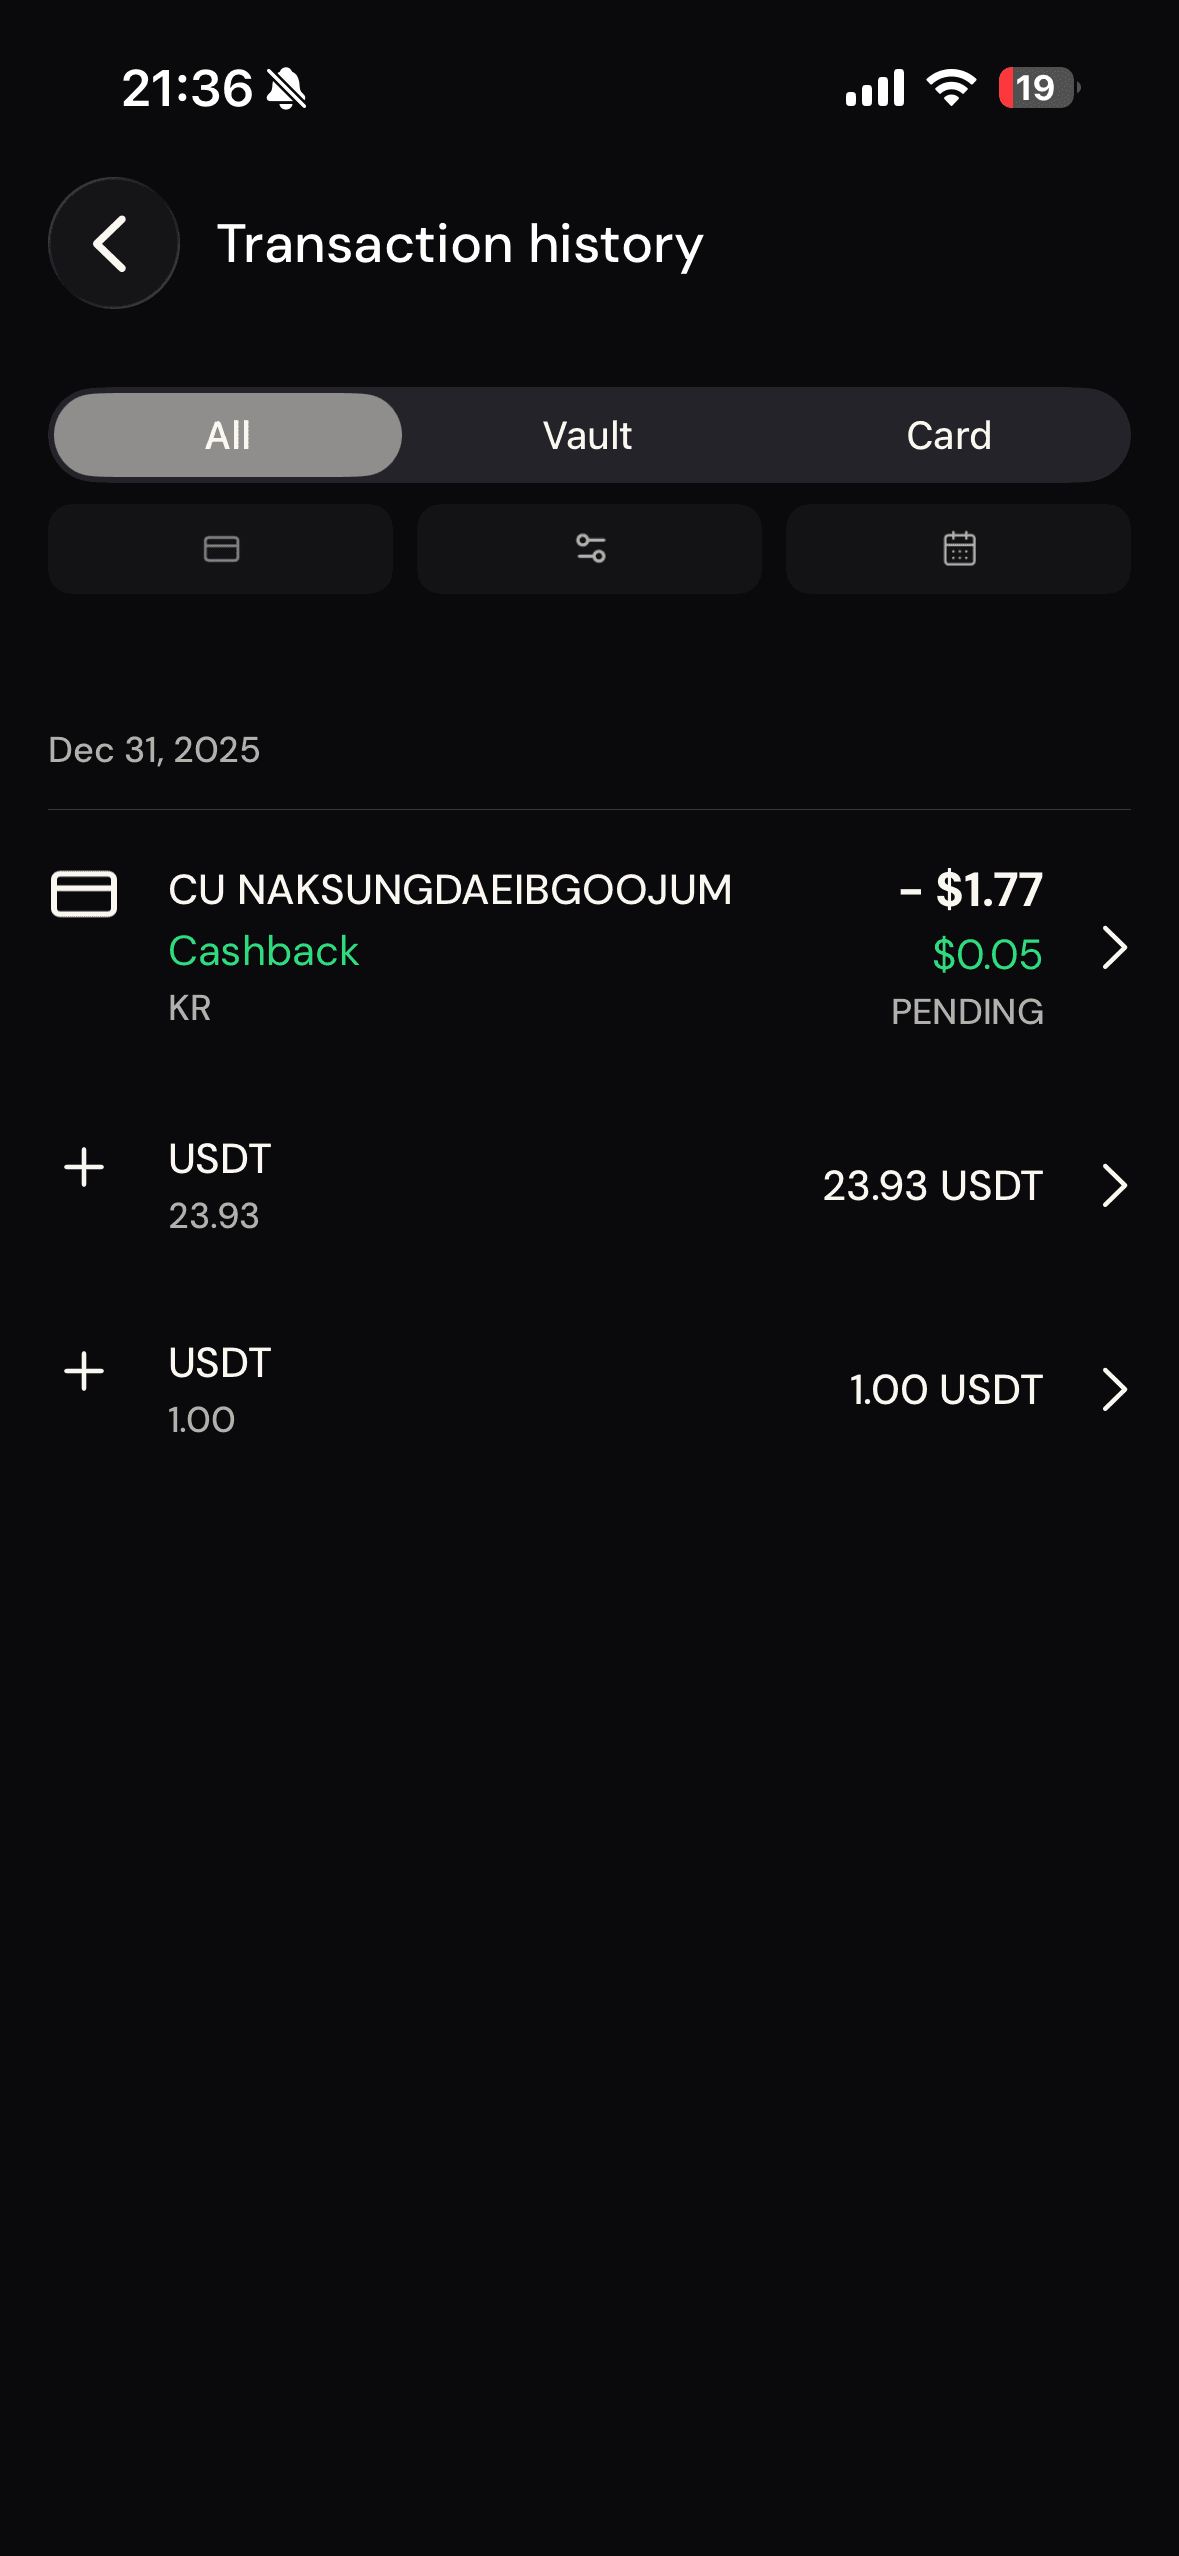Screen dimensions: 1179x2556
Task: Tap the Wi-Fi status icon
Action: point(951,88)
